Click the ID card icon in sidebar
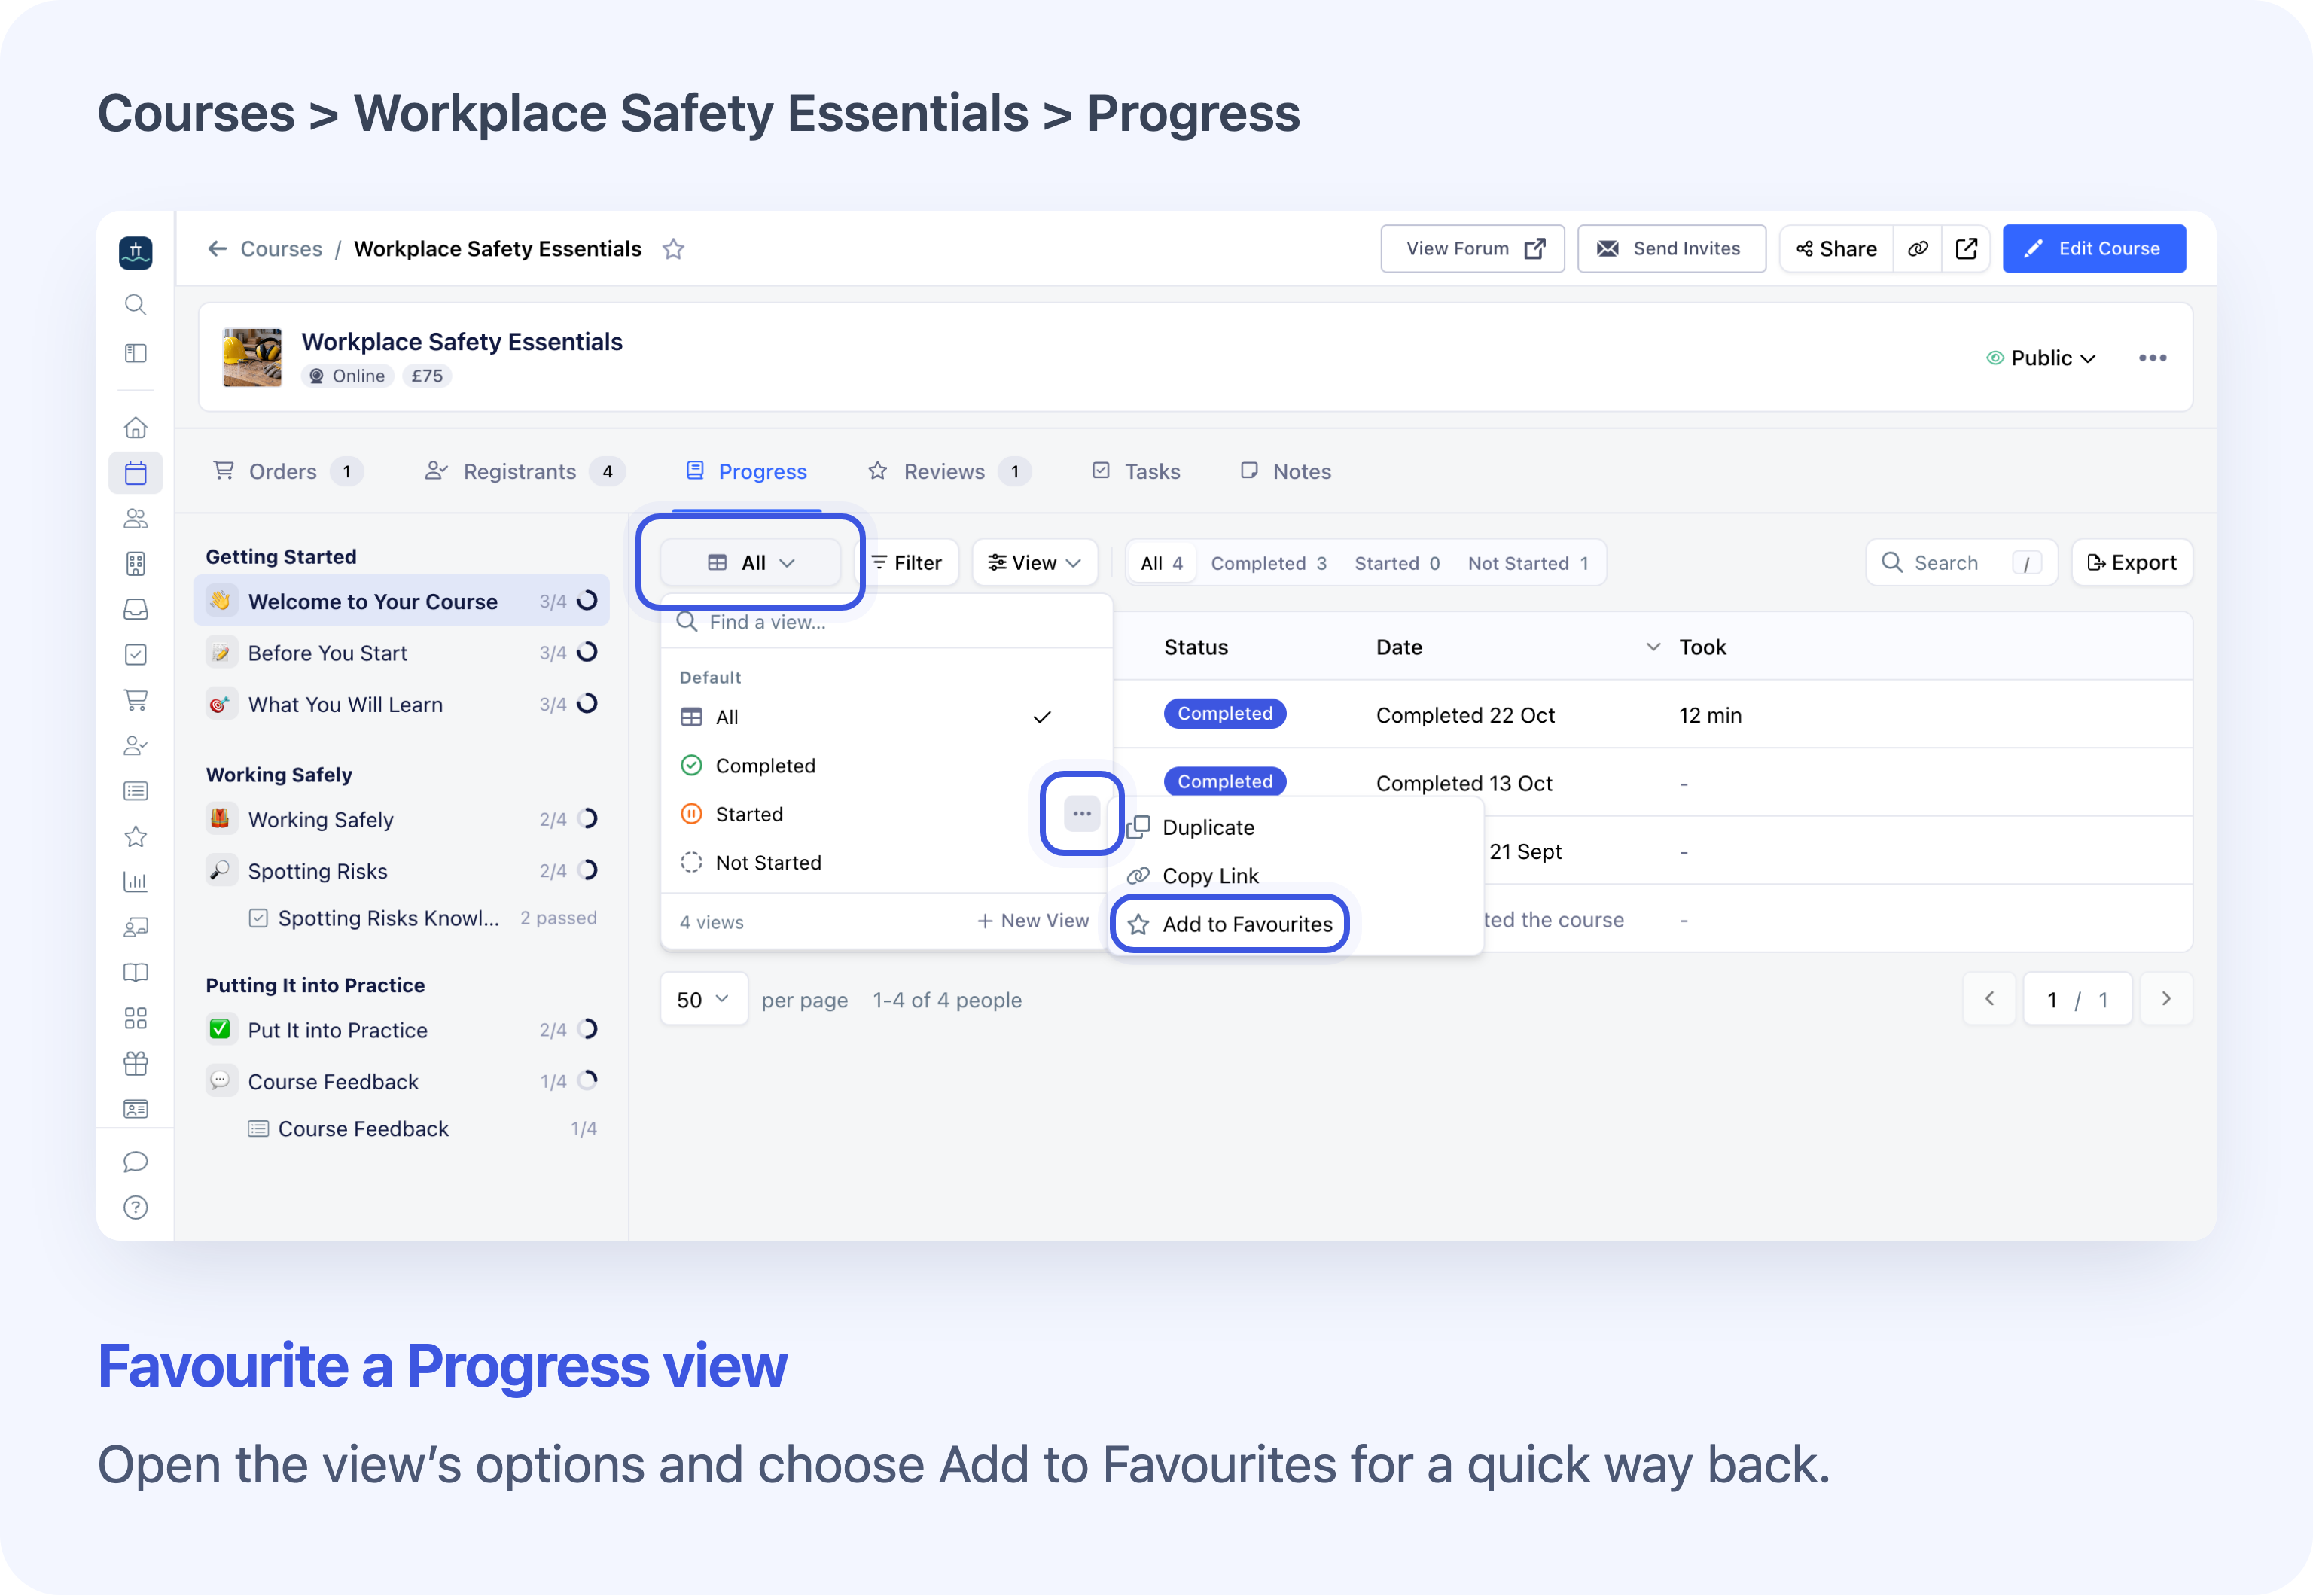 point(135,1109)
